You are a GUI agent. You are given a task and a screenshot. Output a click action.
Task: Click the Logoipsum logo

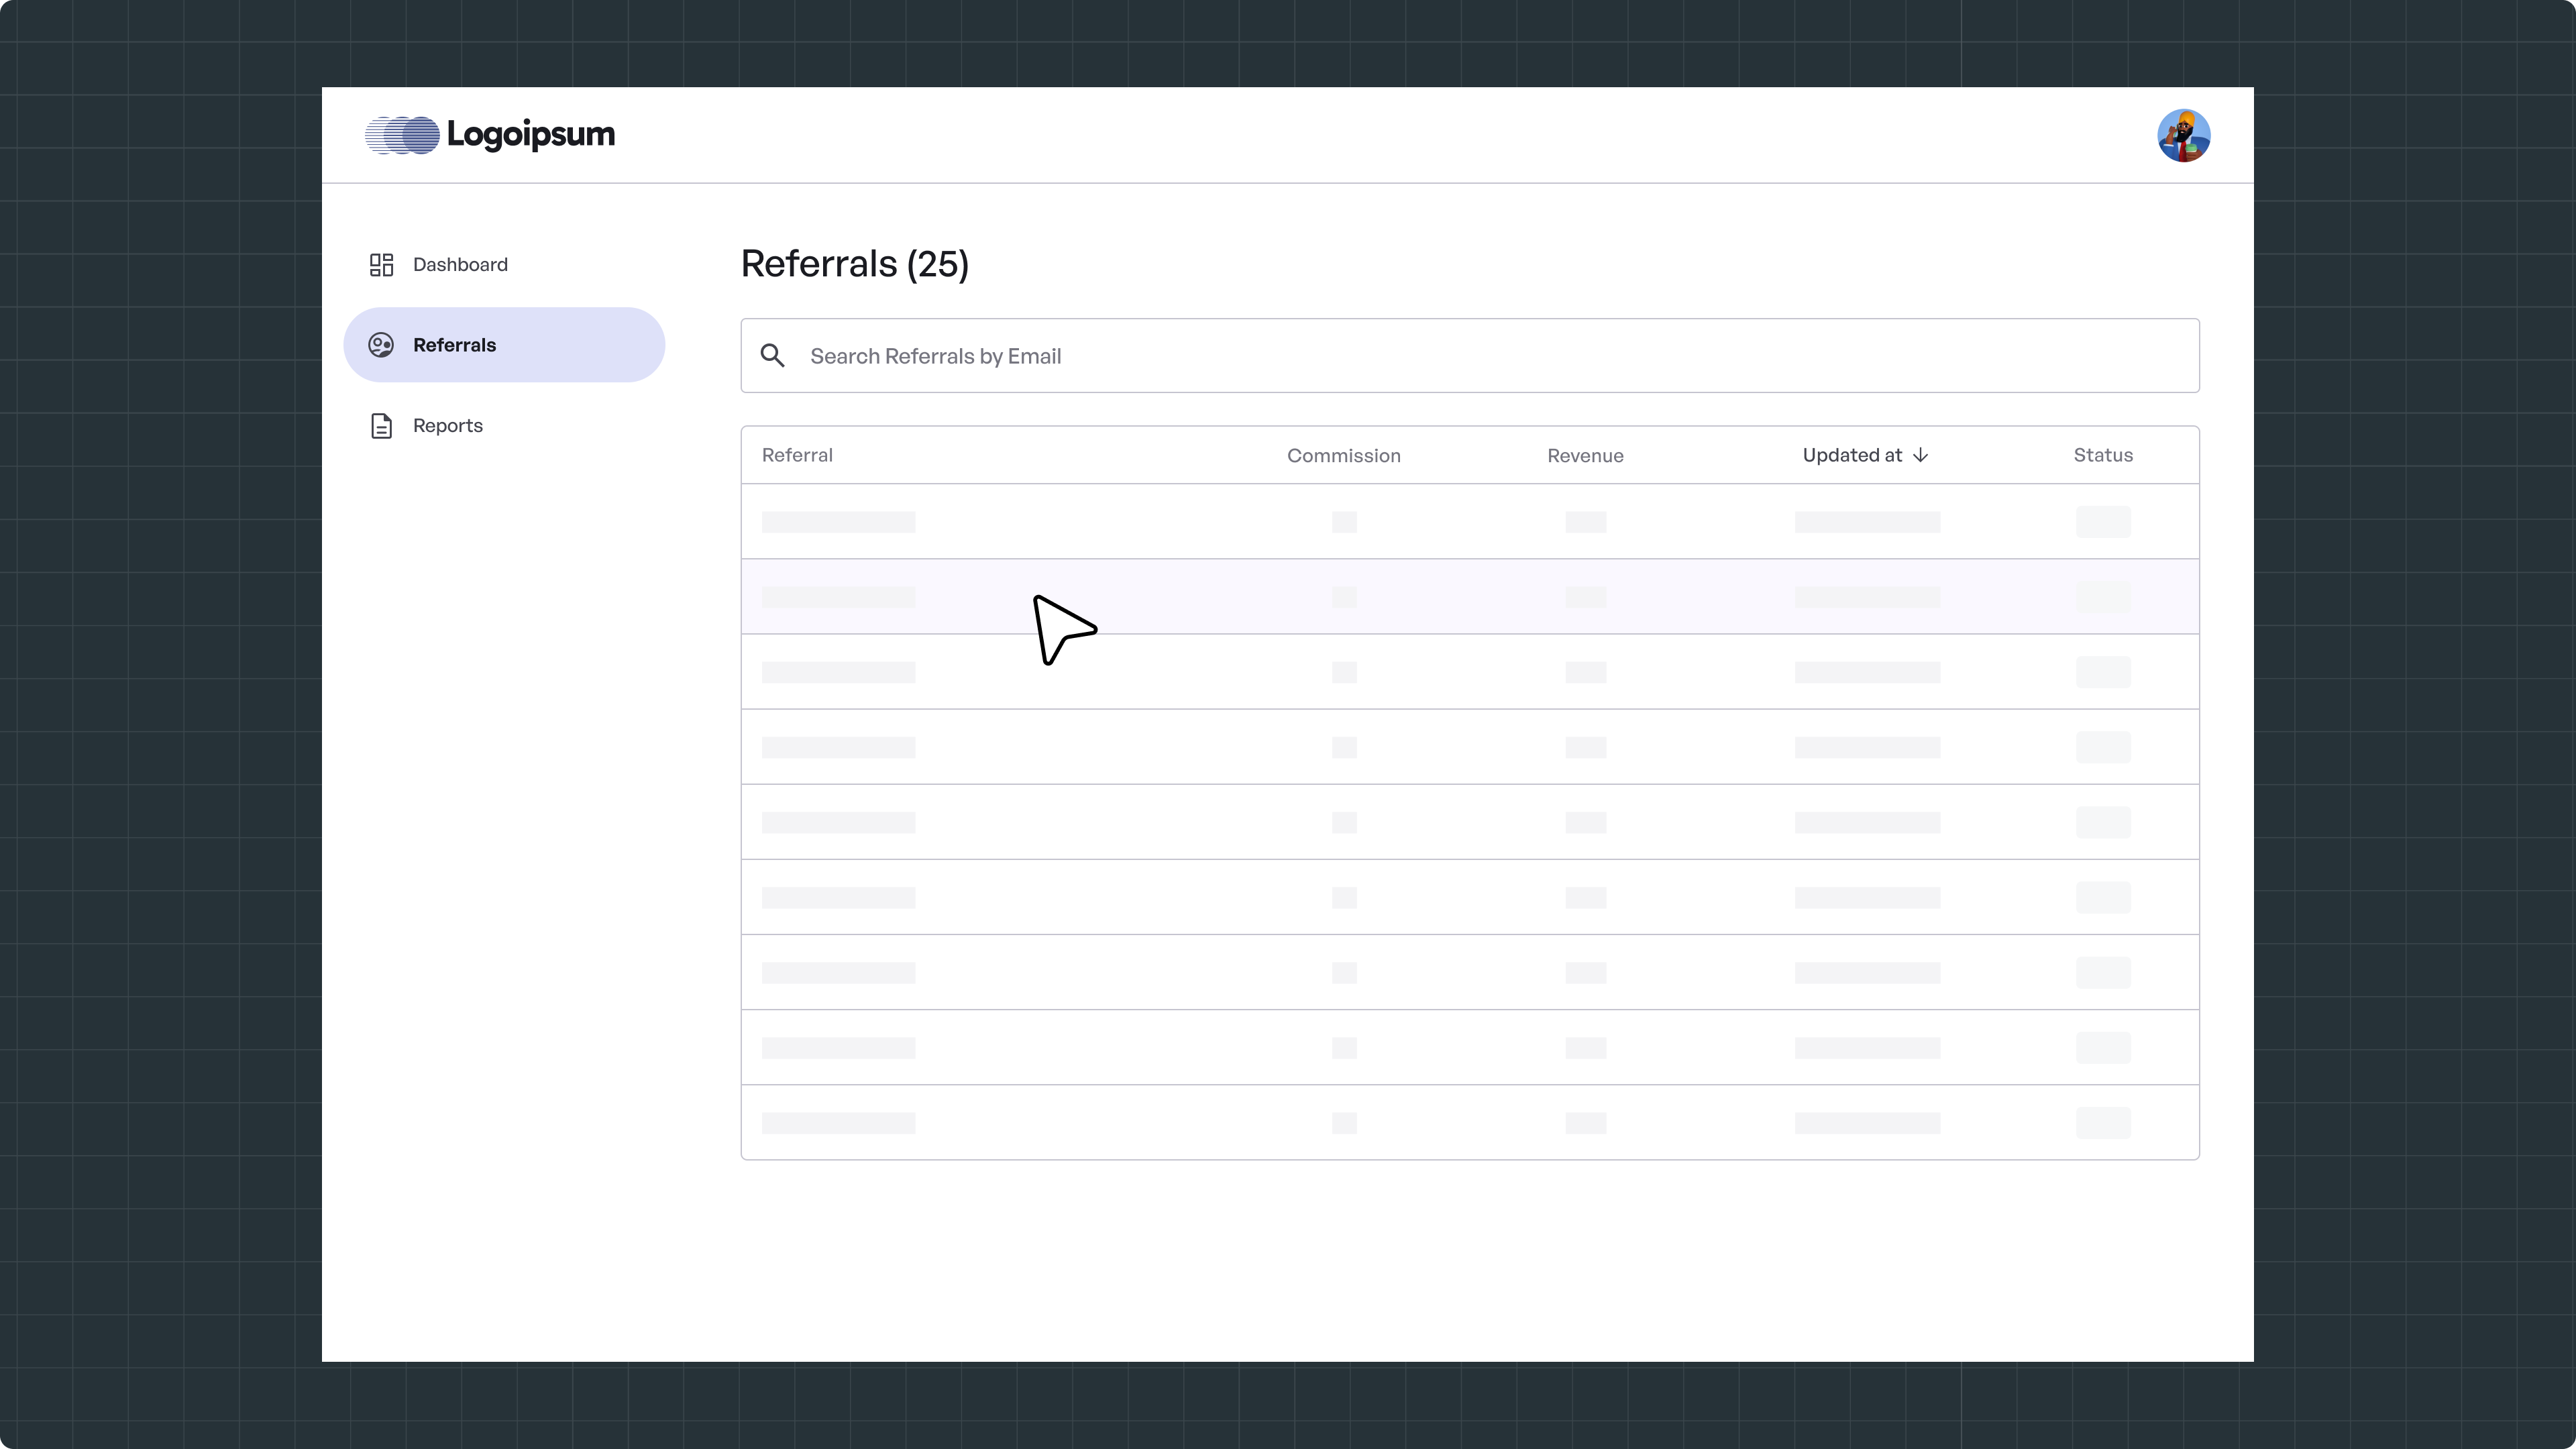490,135
